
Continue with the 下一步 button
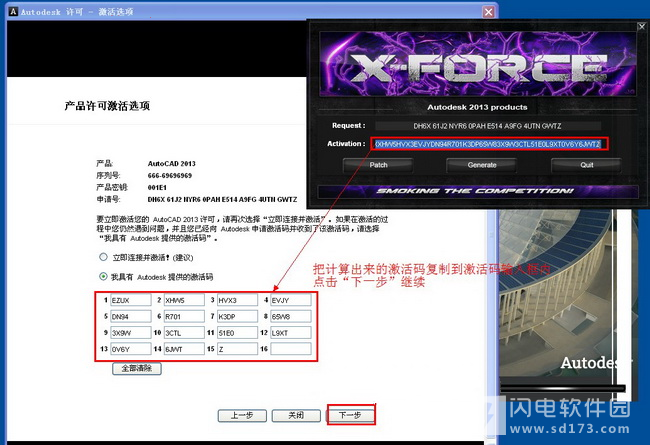point(350,415)
